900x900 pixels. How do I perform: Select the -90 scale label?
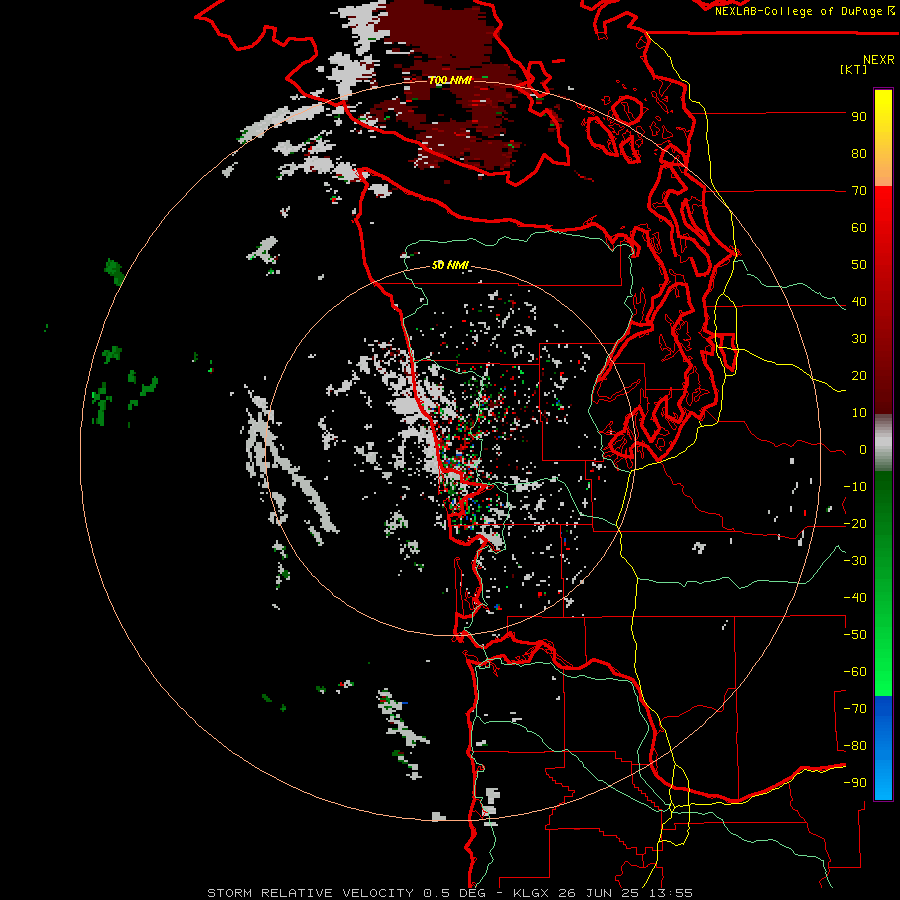pyautogui.click(x=855, y=783)
